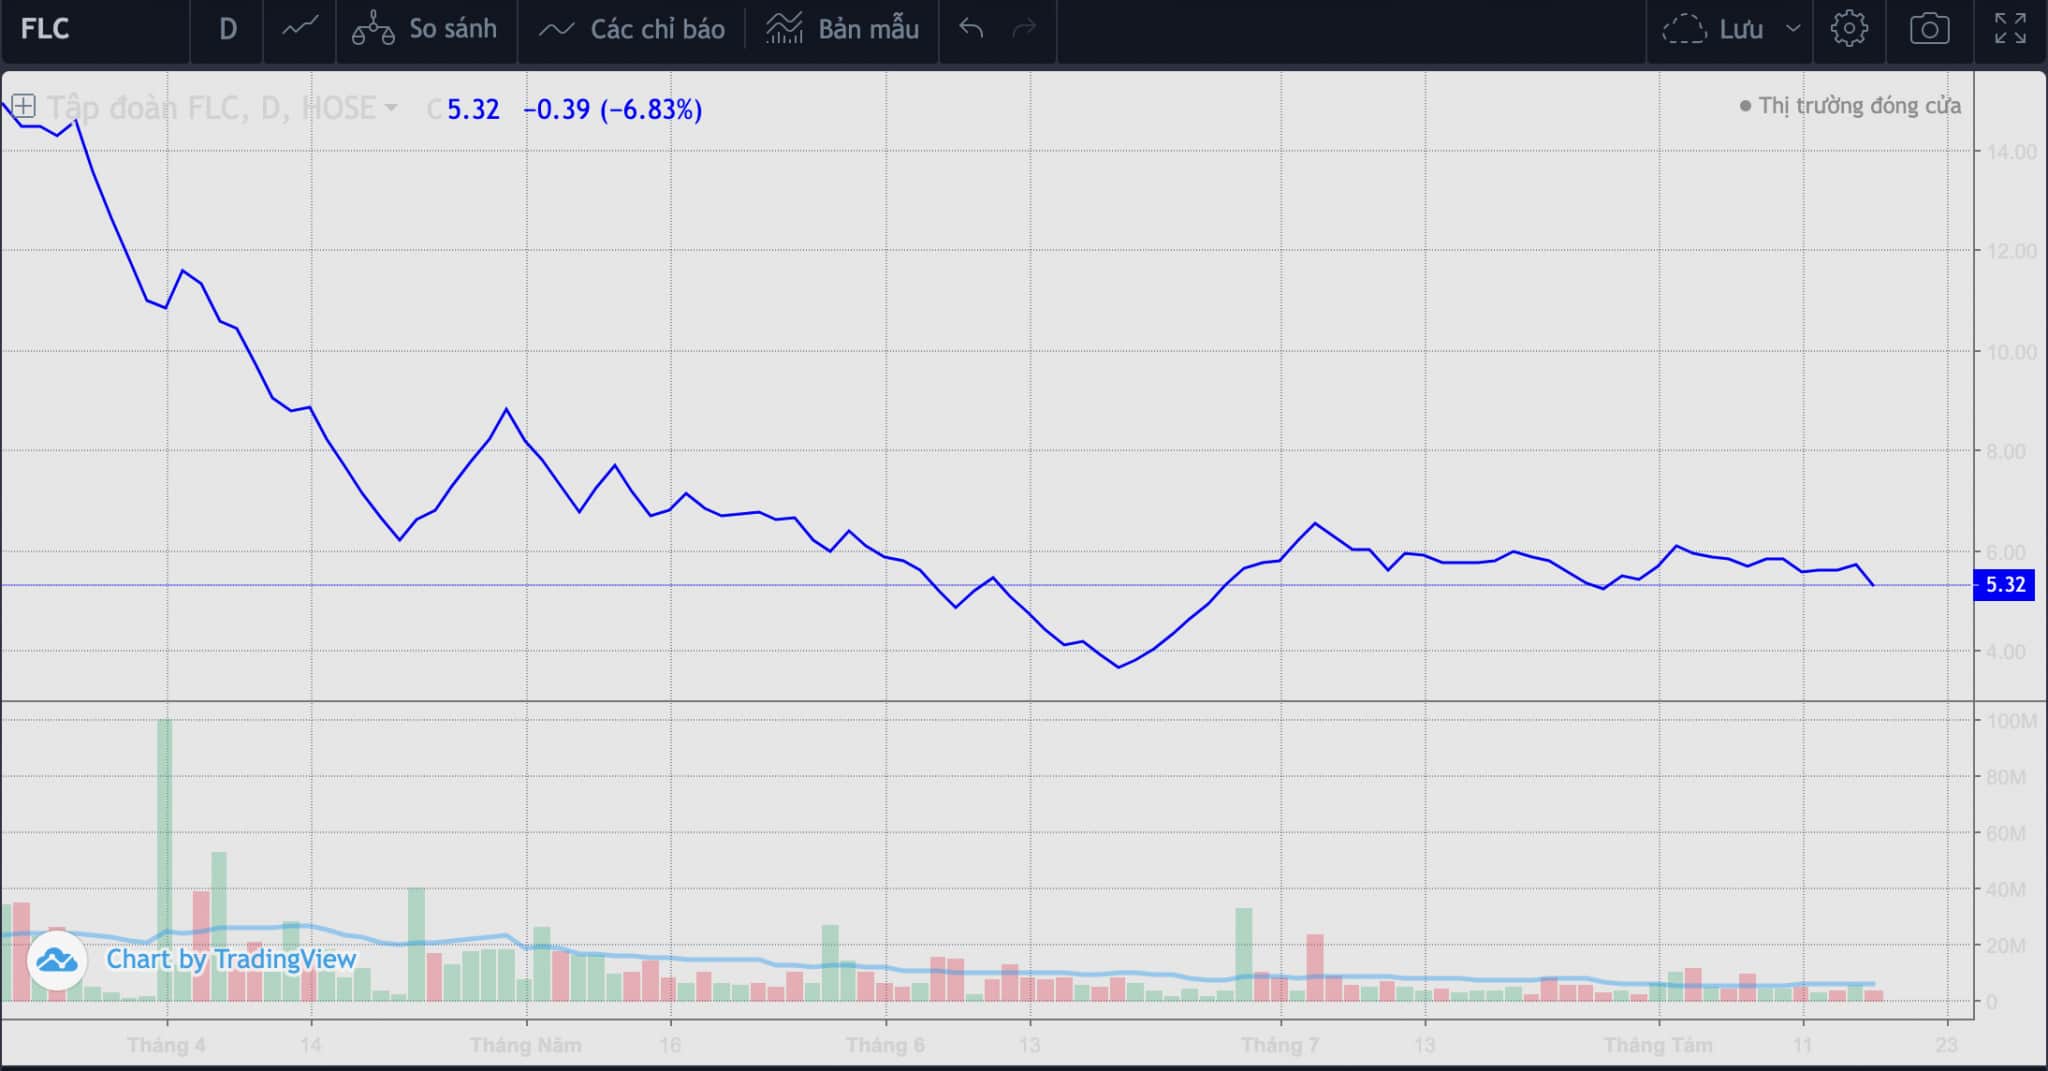The width and height of the screenshot is (2048, 1071).
Task: Toggle the legend expand box icon
Action: 24,106
